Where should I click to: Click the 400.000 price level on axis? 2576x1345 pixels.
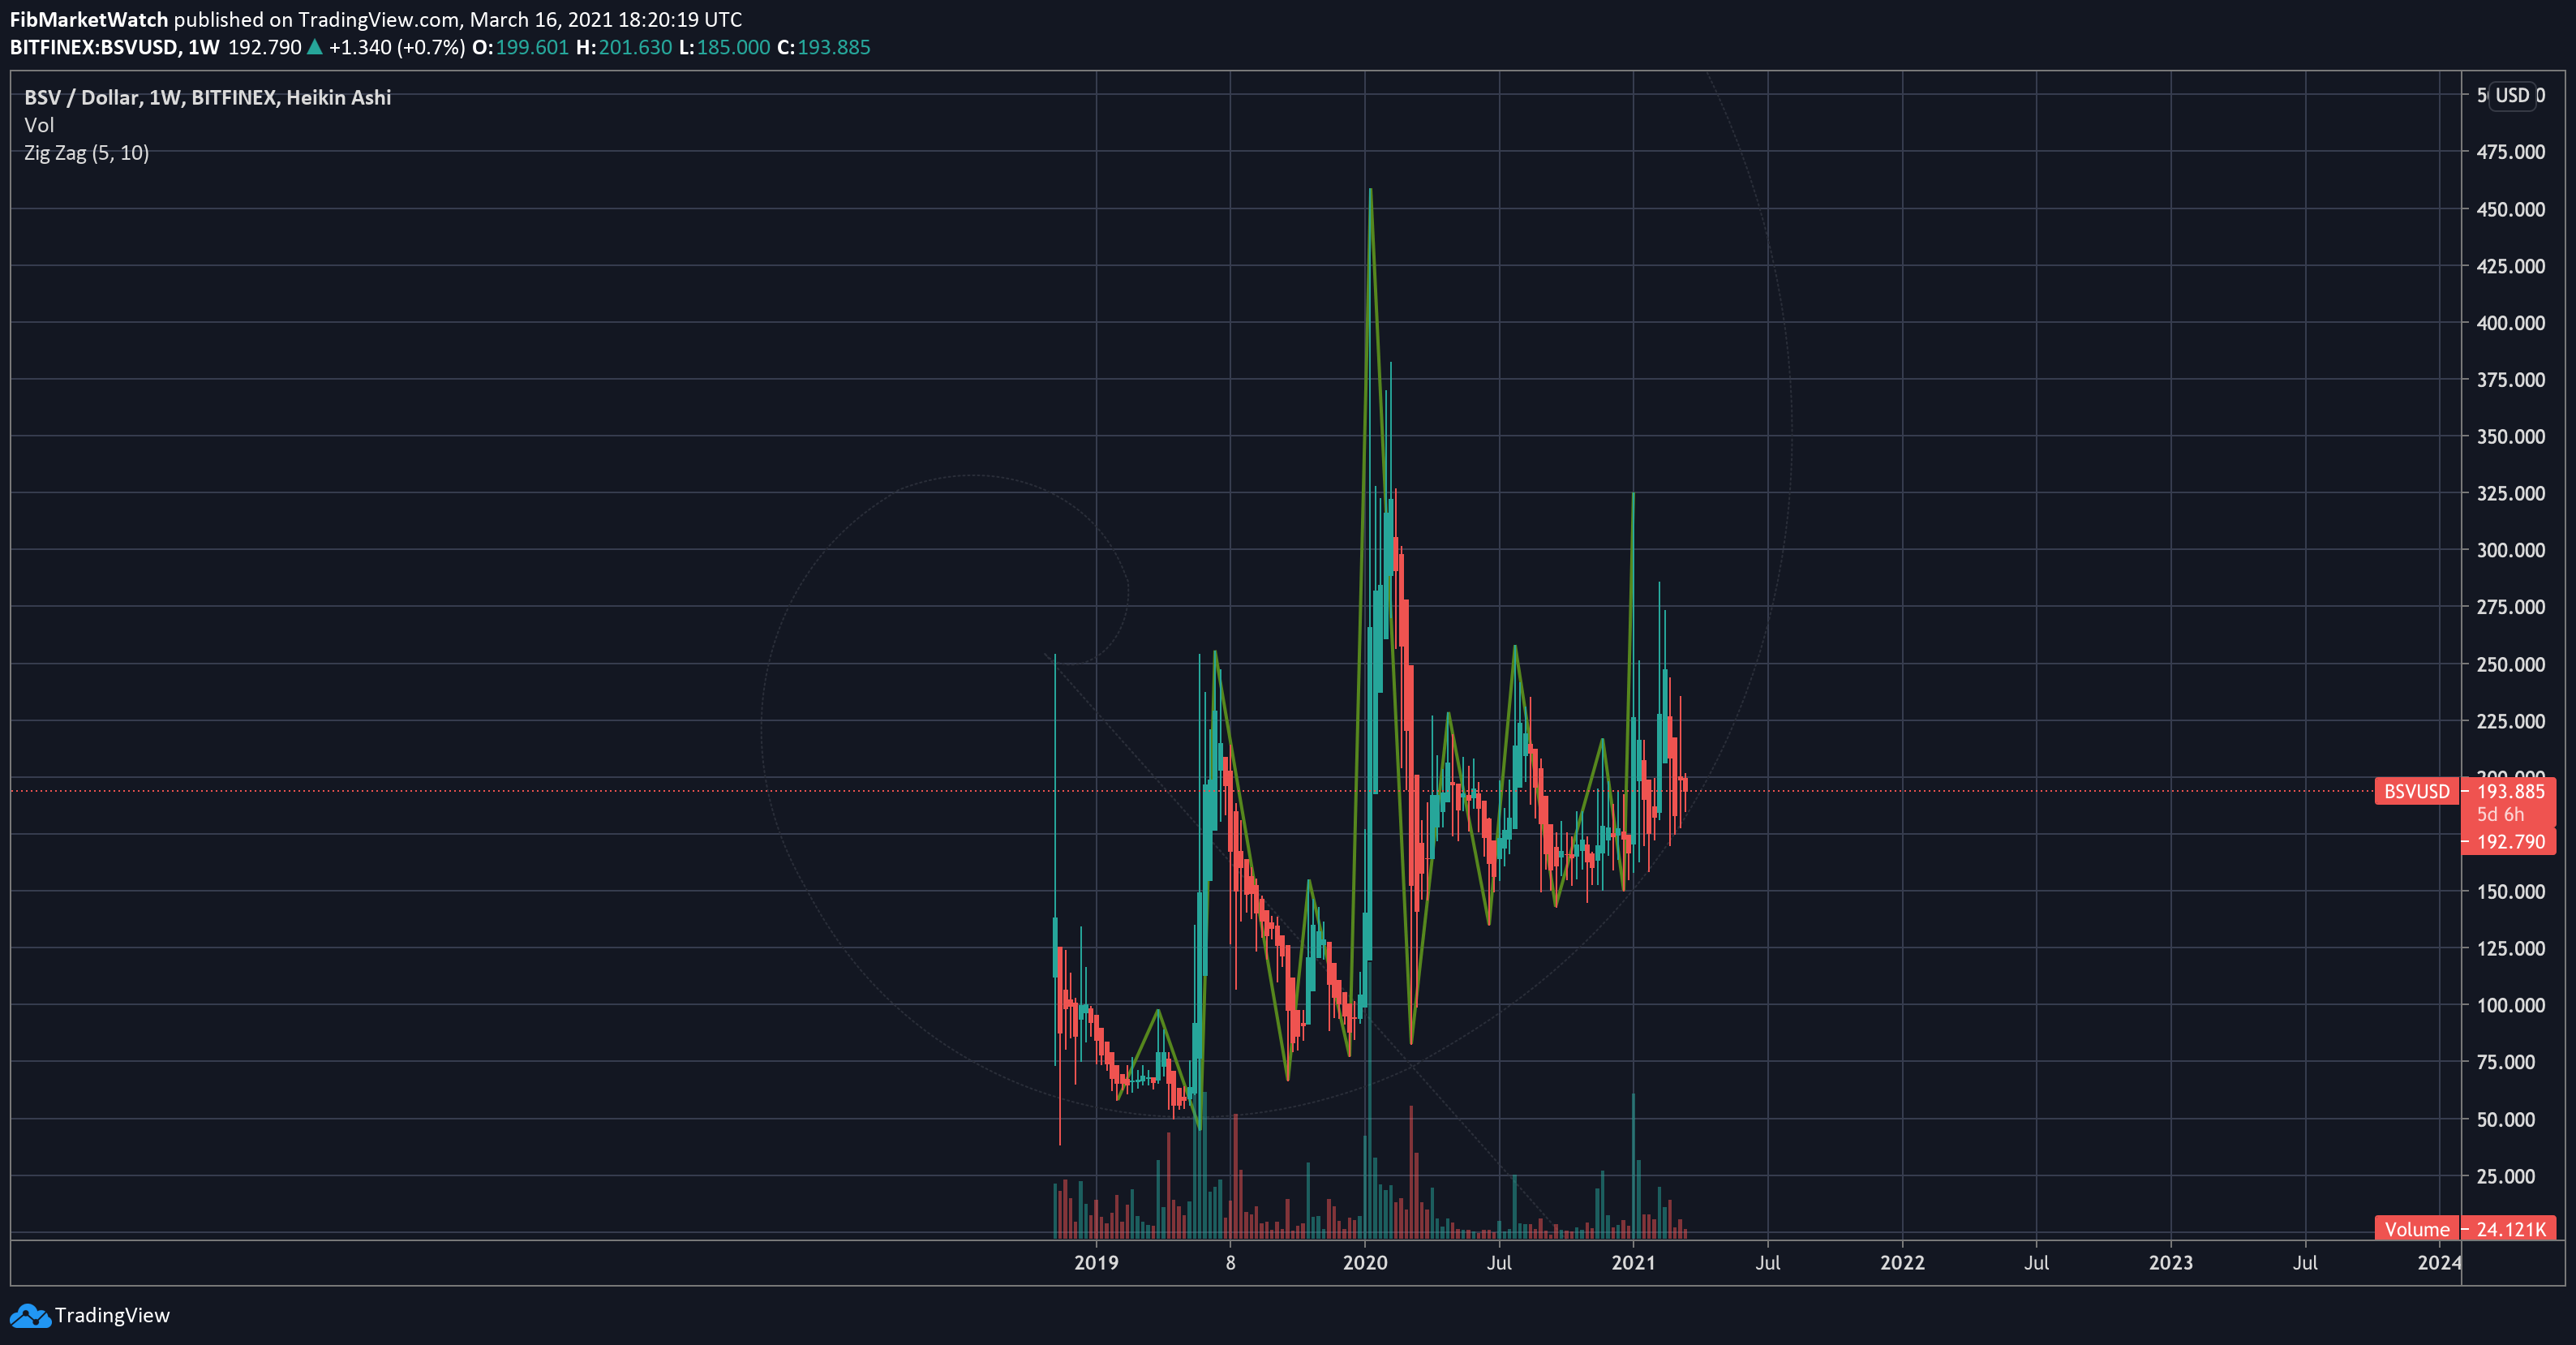(x=2510, y=323)
